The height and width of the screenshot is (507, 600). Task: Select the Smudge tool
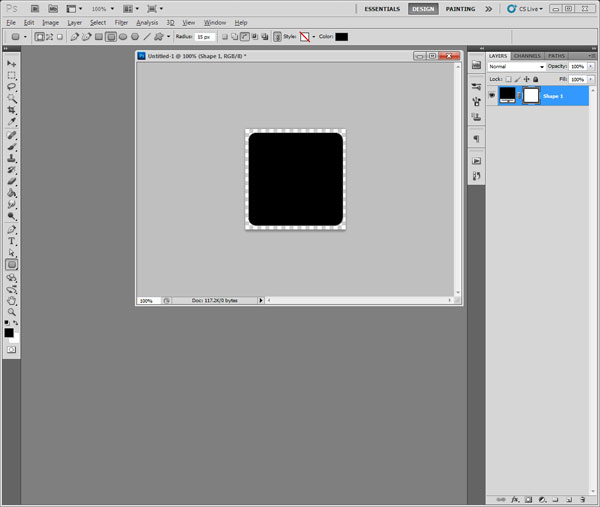11,204
